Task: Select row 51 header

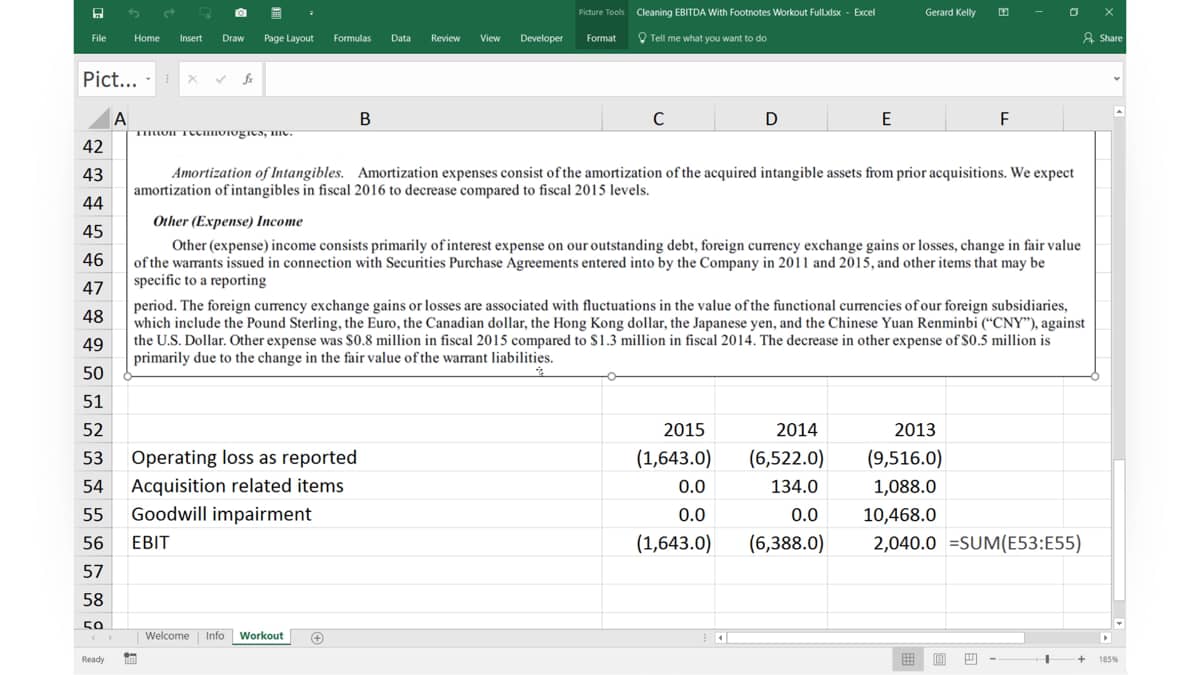Action: 93,401
